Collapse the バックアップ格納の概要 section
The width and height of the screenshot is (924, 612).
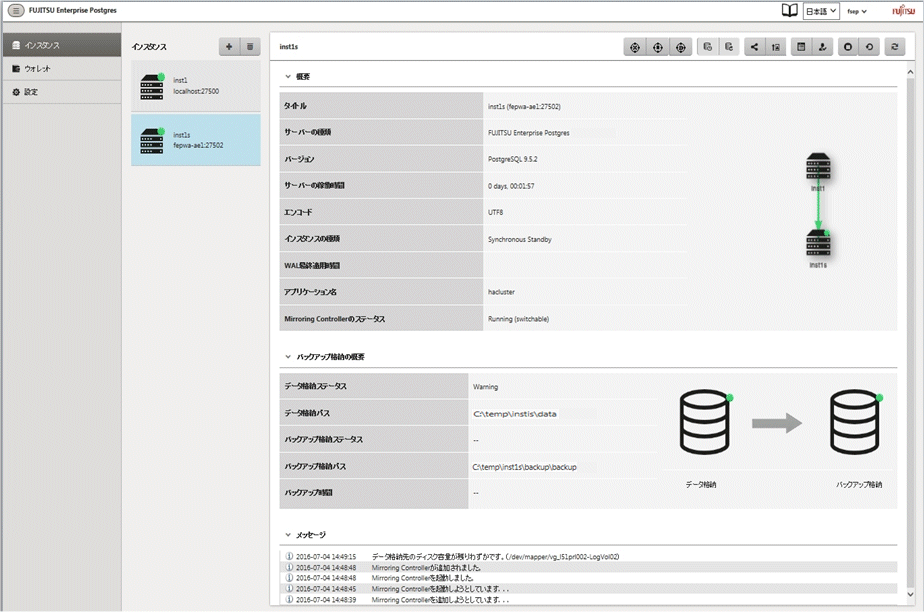pyautogui.click(x=288, y=357)
